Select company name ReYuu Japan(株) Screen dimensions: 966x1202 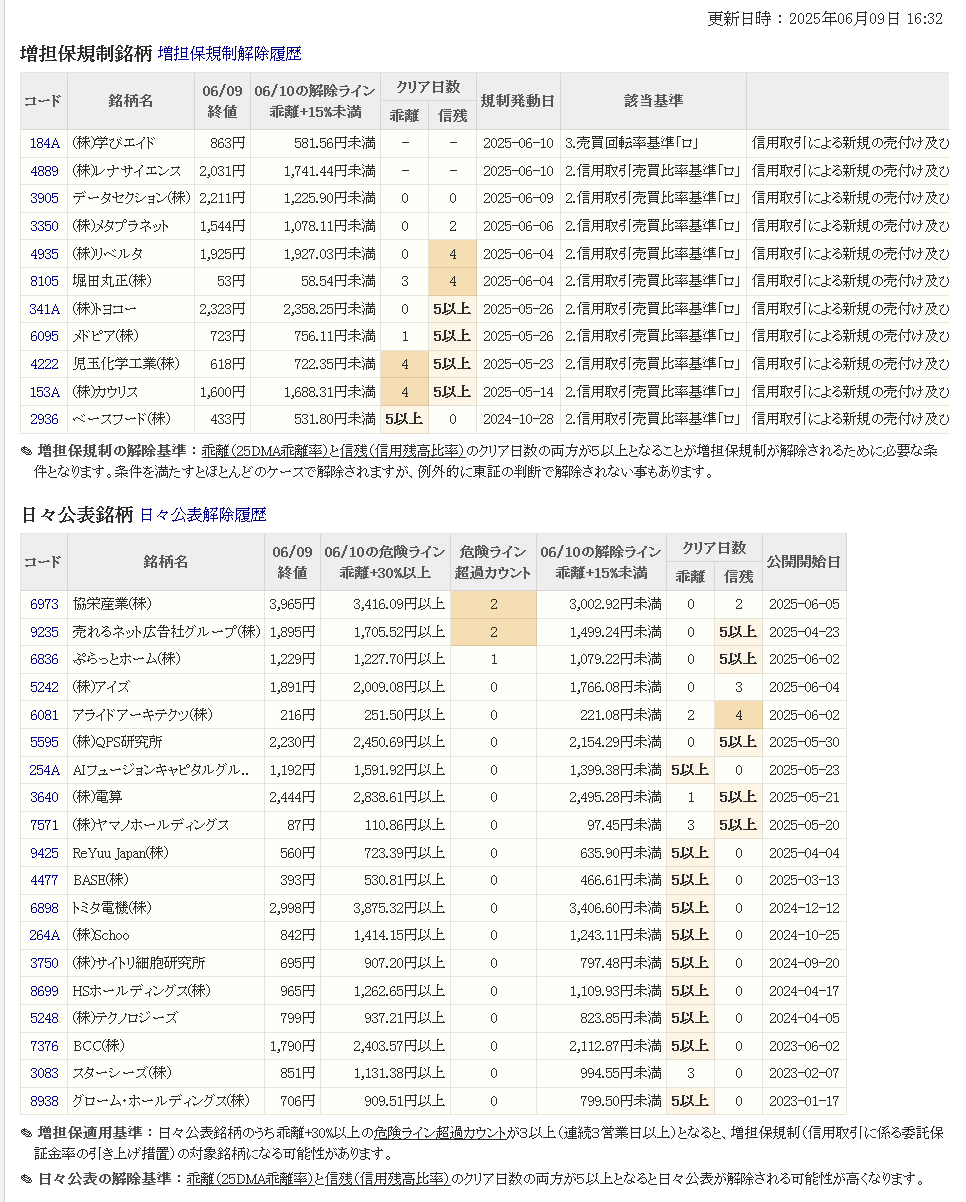click(x=120, y=853)
